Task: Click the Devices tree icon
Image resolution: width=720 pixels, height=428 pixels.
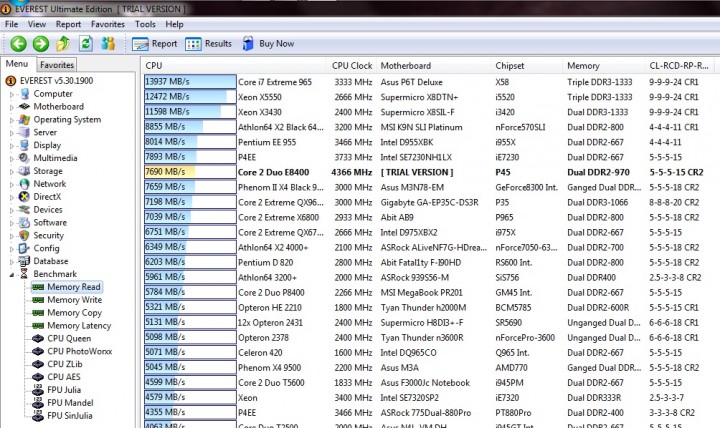Action: [24, 210]
